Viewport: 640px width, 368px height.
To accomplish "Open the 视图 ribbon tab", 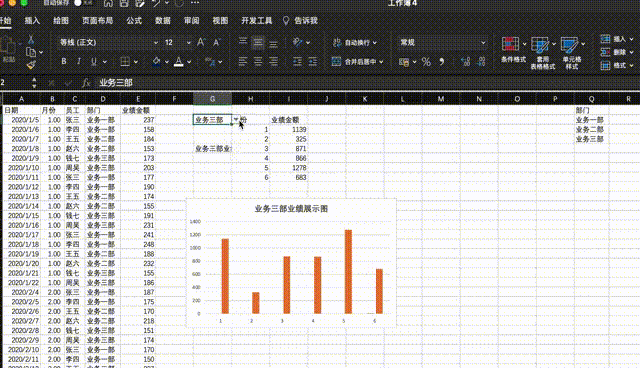I will tap(220, 20).
